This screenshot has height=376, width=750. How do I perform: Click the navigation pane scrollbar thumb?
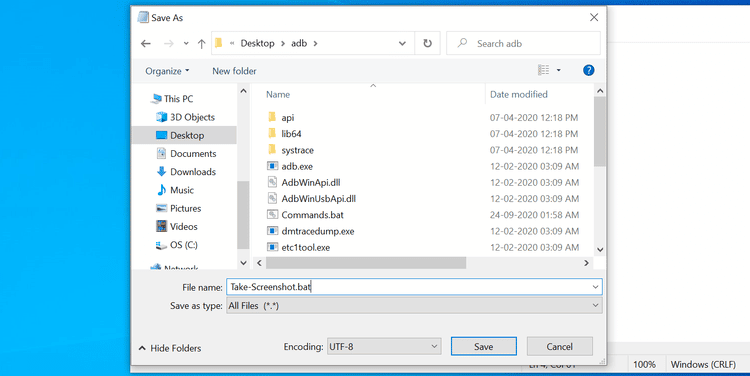(243, 215)
